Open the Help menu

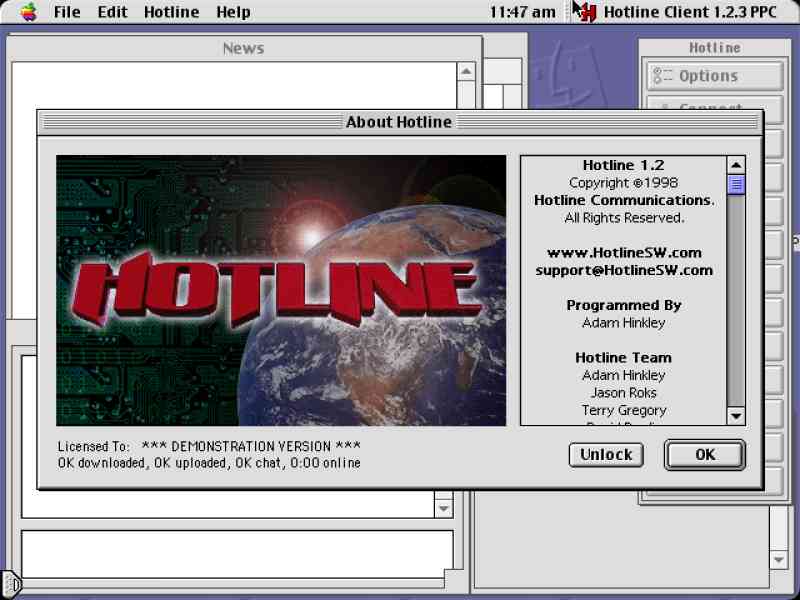point(233,12)
